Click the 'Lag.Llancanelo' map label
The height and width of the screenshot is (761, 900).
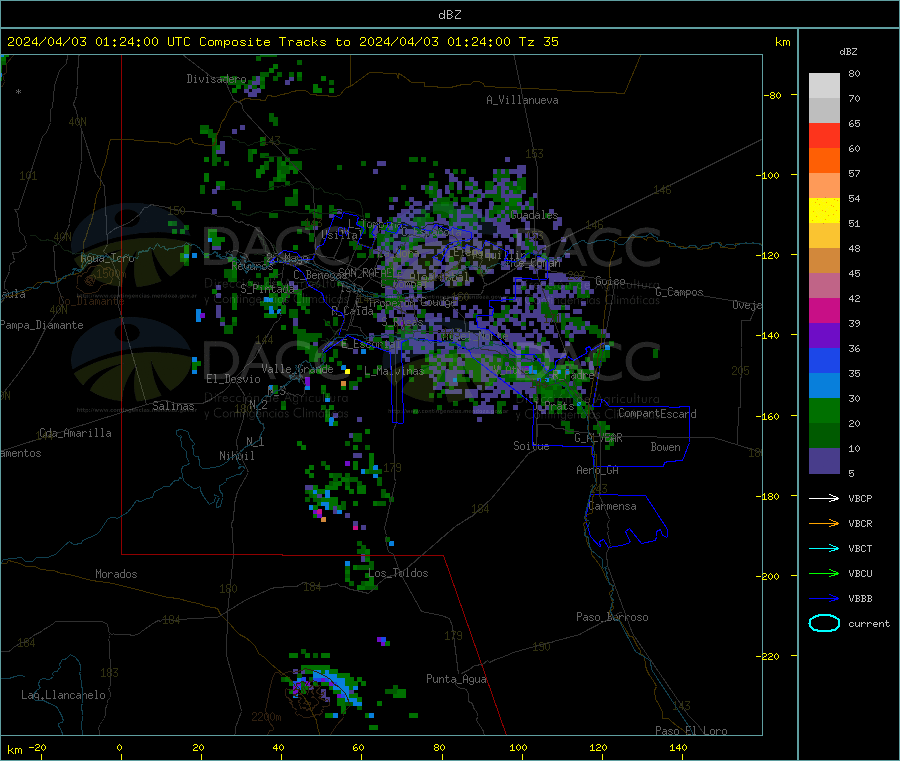63,695
